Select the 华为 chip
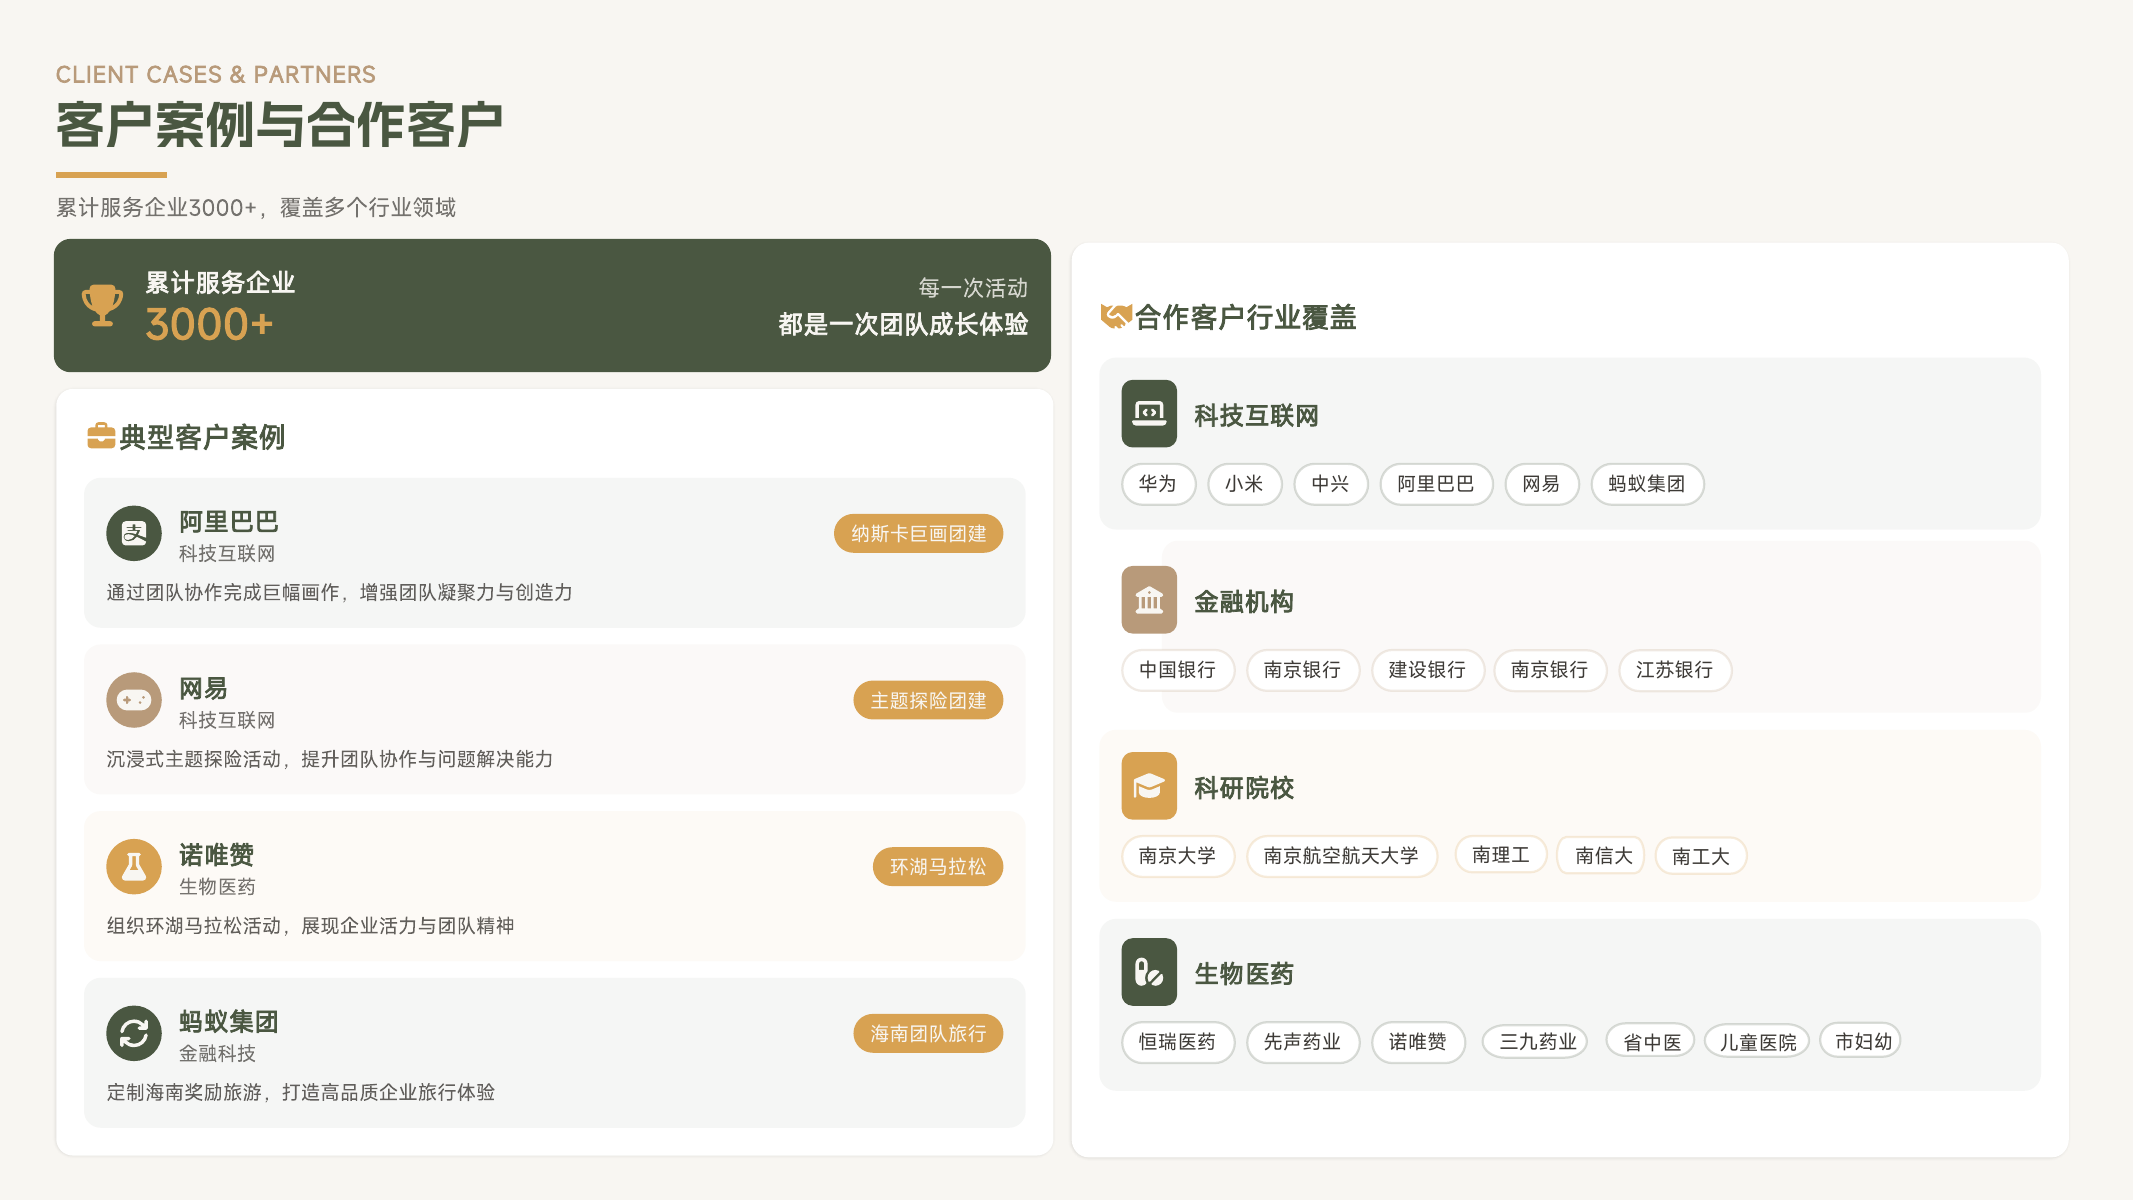 pyautogui.click(x=1158, y=484)
